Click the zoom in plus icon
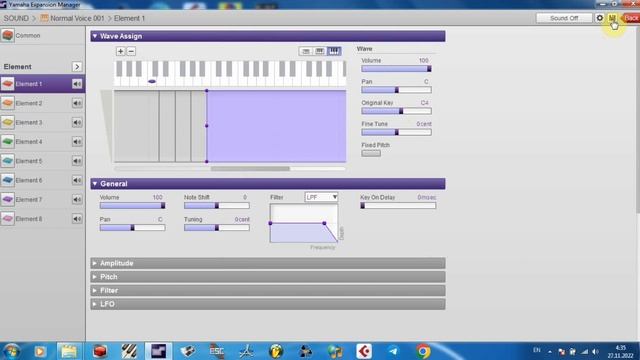 point(120,51)
